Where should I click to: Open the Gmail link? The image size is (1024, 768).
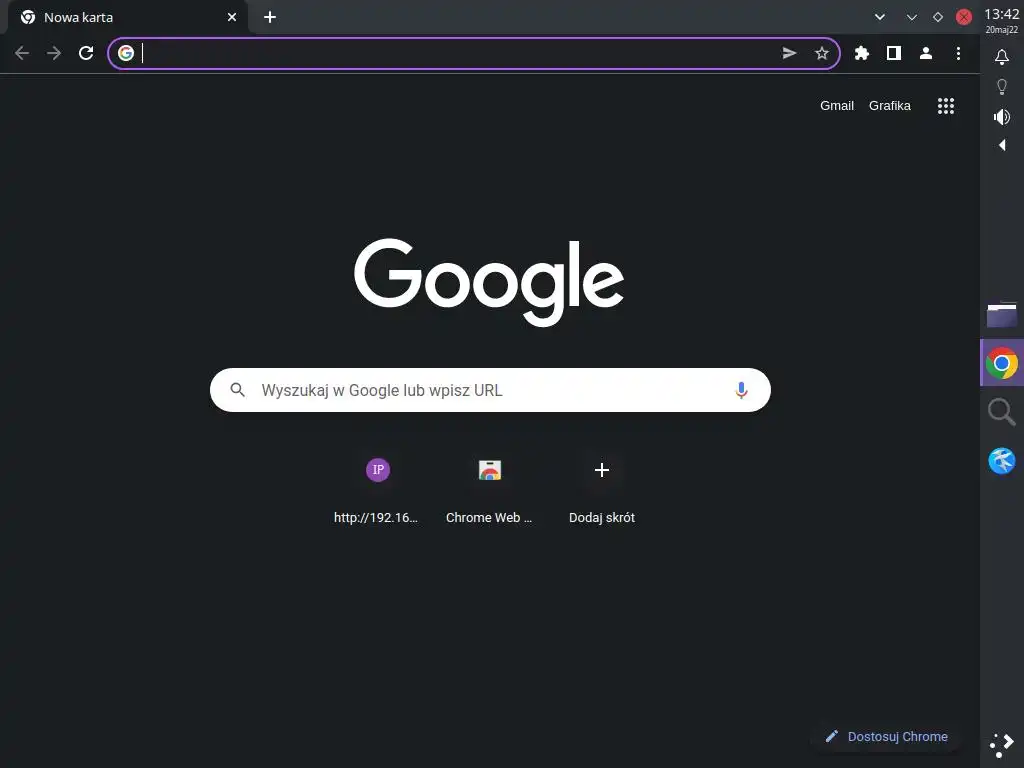[837, 106]
